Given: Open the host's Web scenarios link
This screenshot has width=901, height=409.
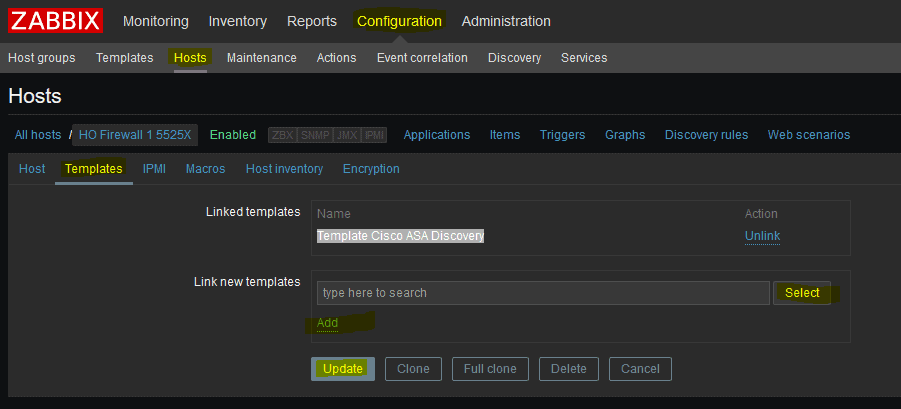Looking at the screenshot, I should click(809, 135).
